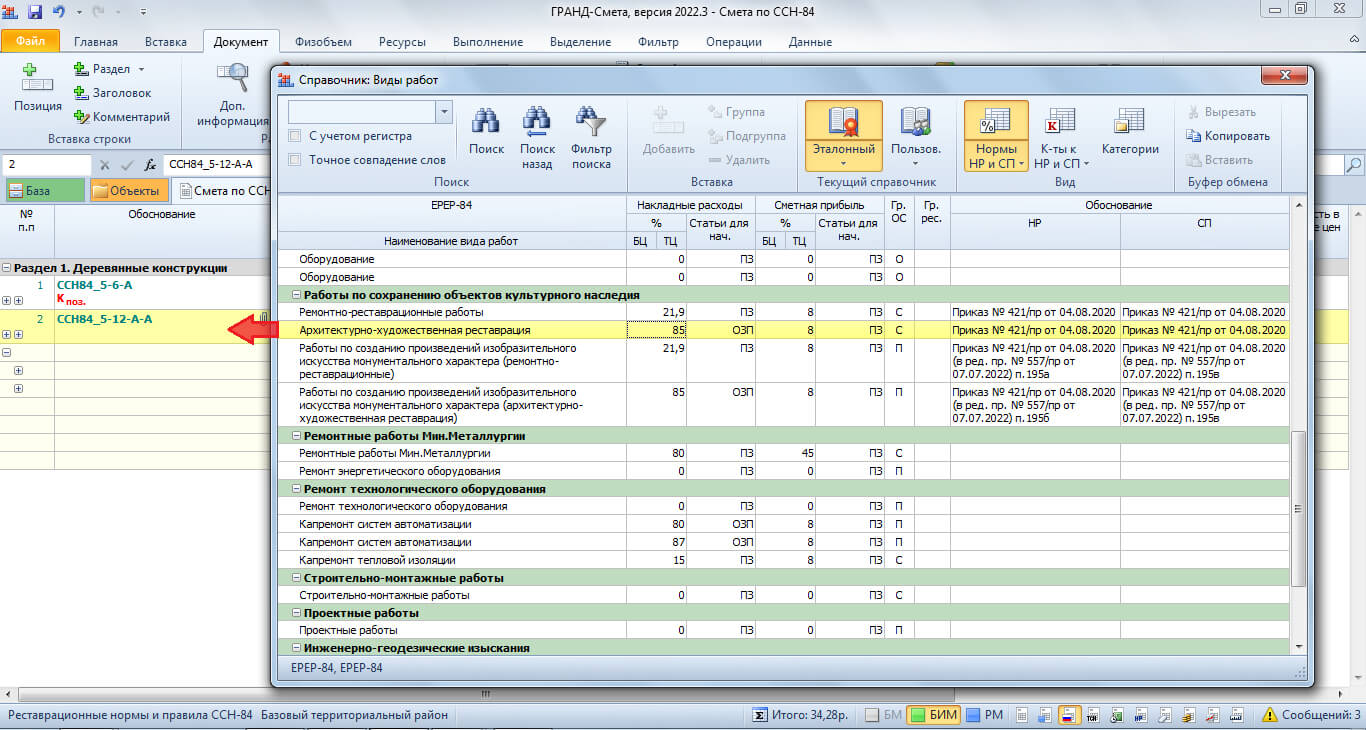
Task: Collapse Проектные работы group
Action: (x=297, y=613)
